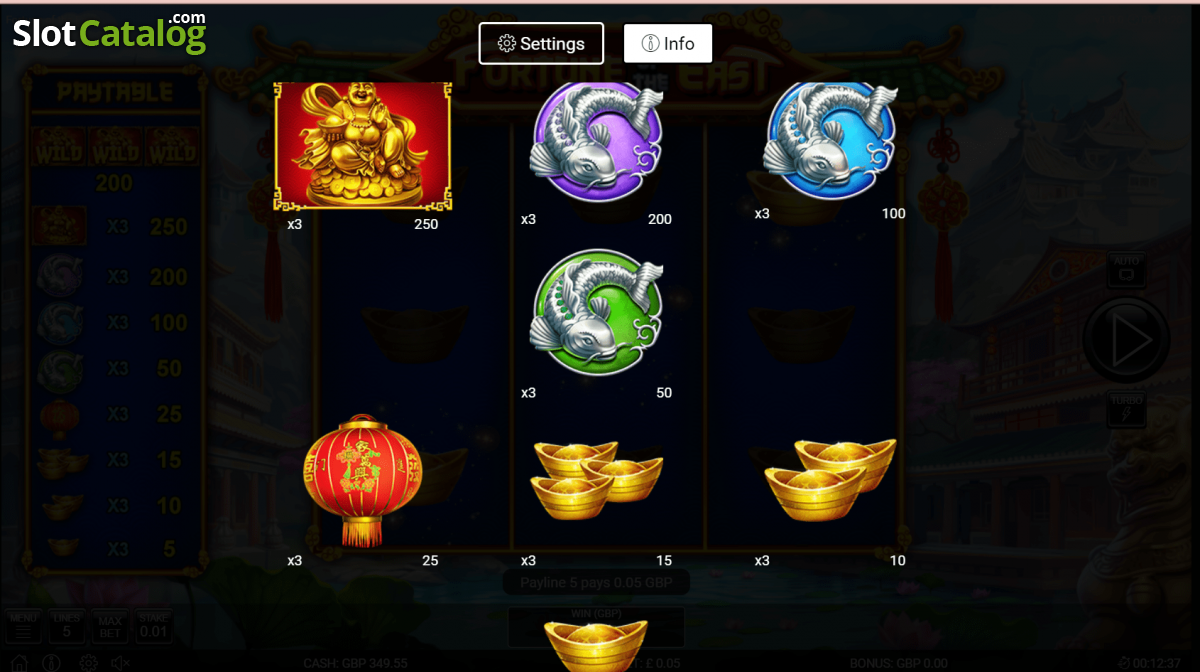
Task: Toggle the muted speaker icon
Action: point(122,663)
